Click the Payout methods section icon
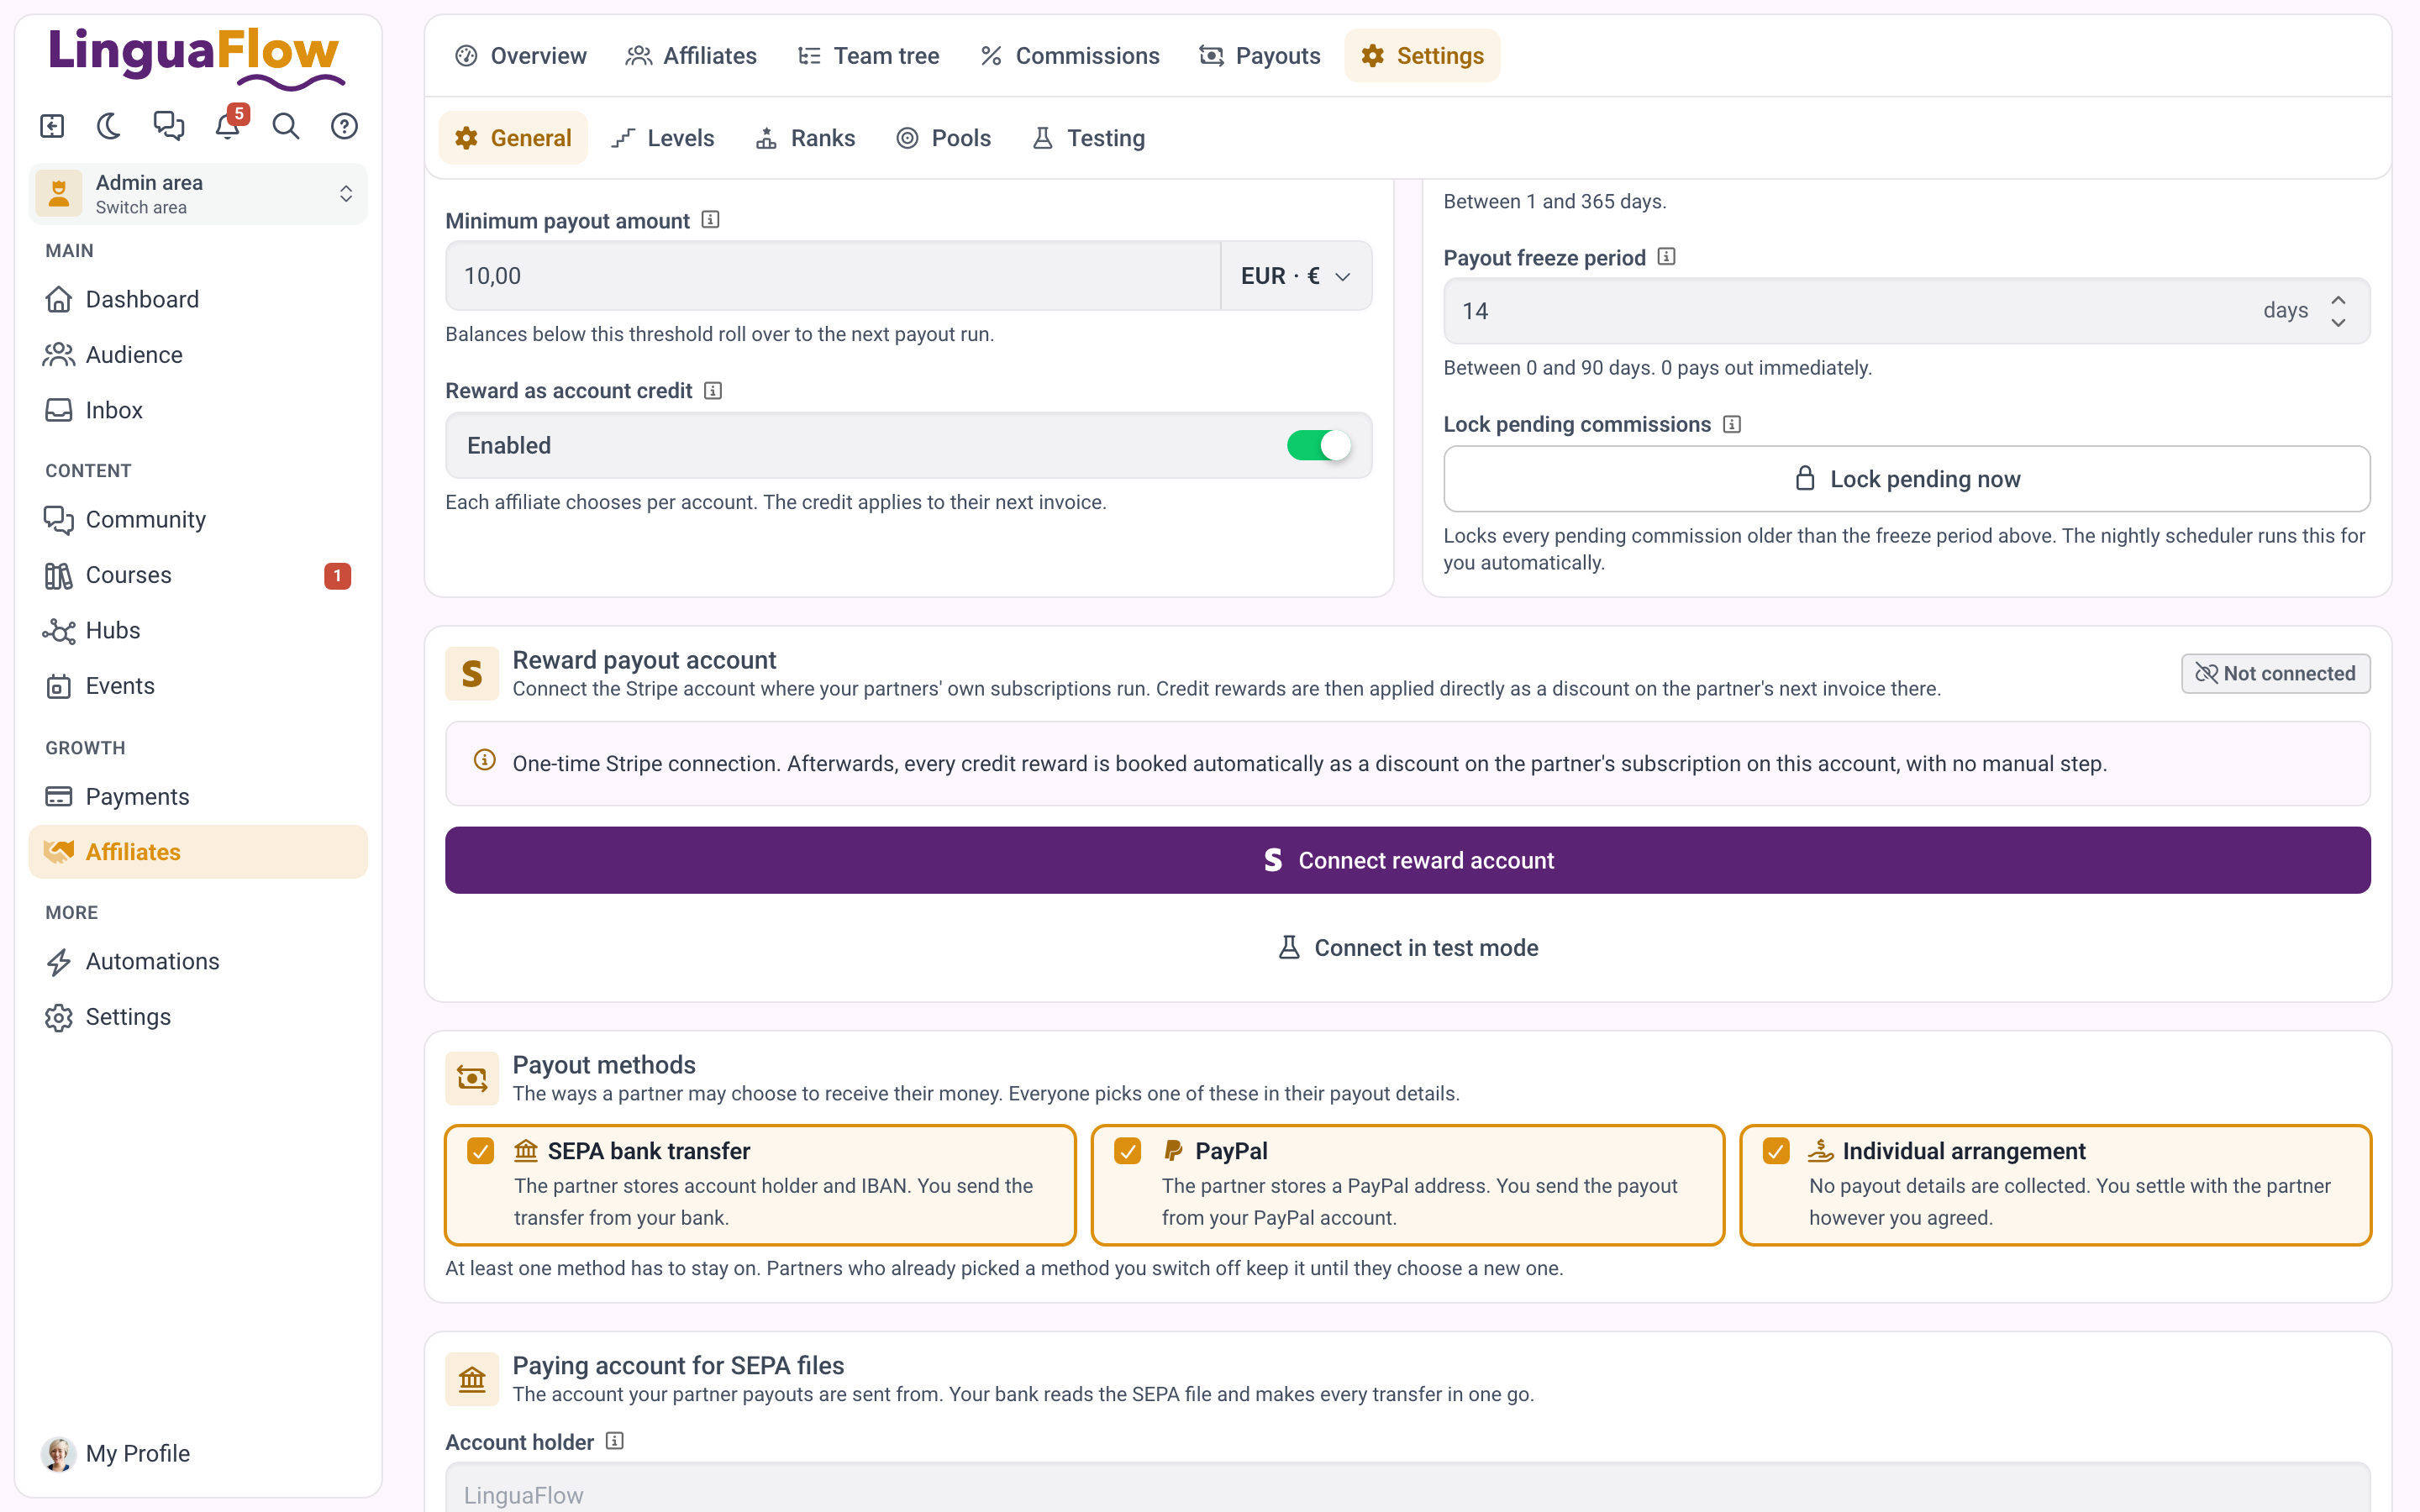2420x1512 pixels. (x=472, y=1078)
